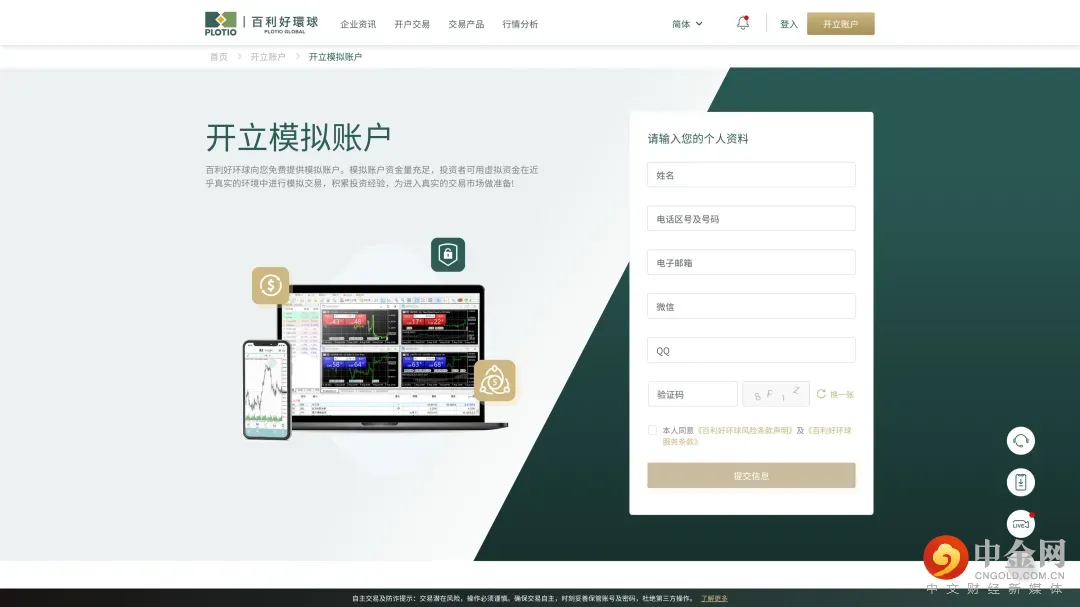Click the 开立模拟账户 breadcrumb text

pyautogui.click(x=335, y=56)
